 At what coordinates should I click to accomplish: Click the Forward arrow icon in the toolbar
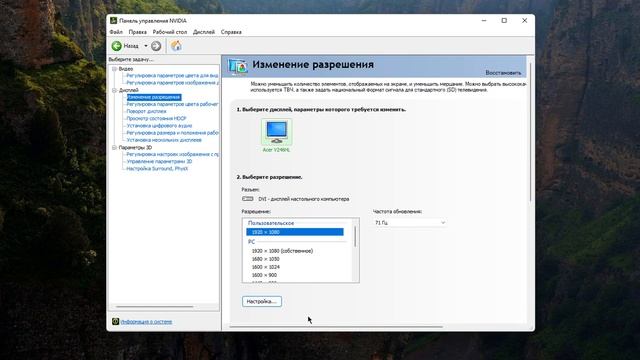[156, 46]
